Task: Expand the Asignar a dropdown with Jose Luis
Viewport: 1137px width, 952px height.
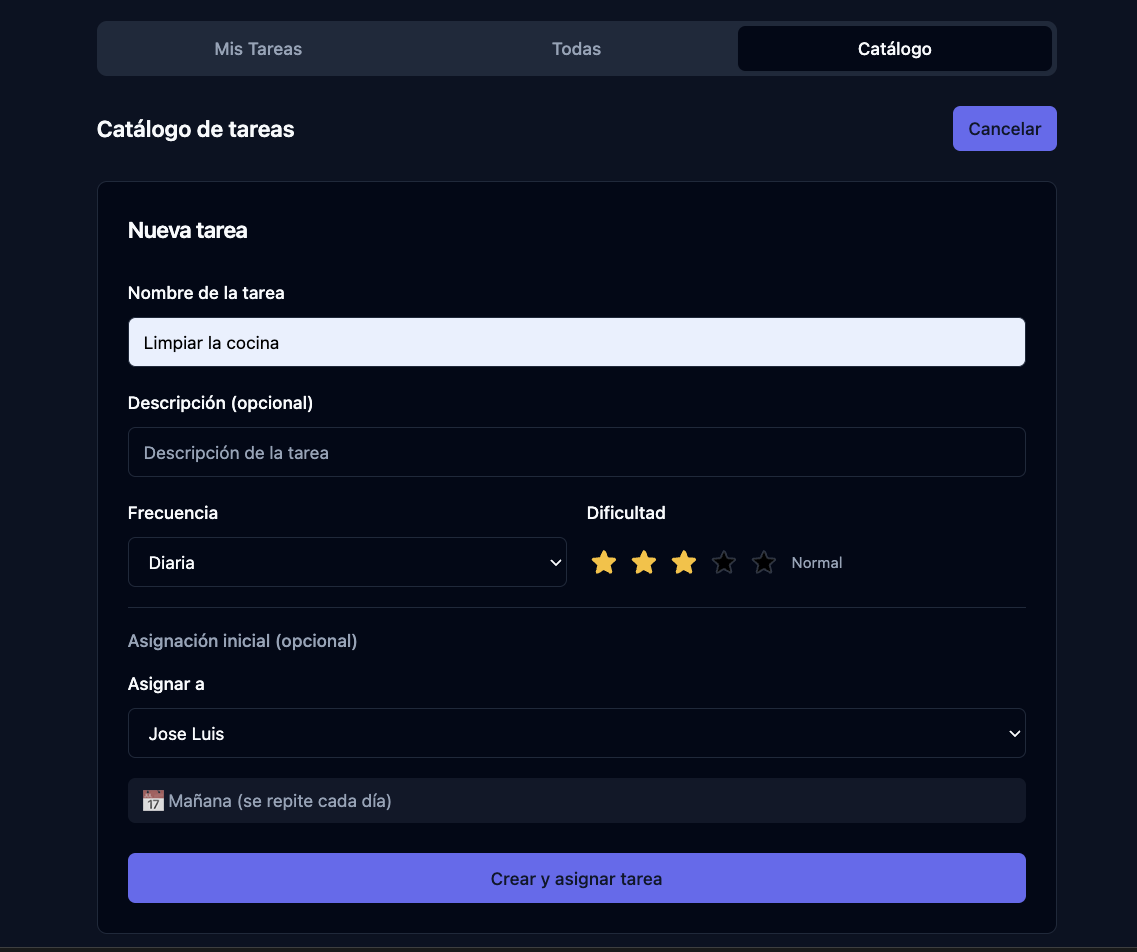Action: click(576, 734)
